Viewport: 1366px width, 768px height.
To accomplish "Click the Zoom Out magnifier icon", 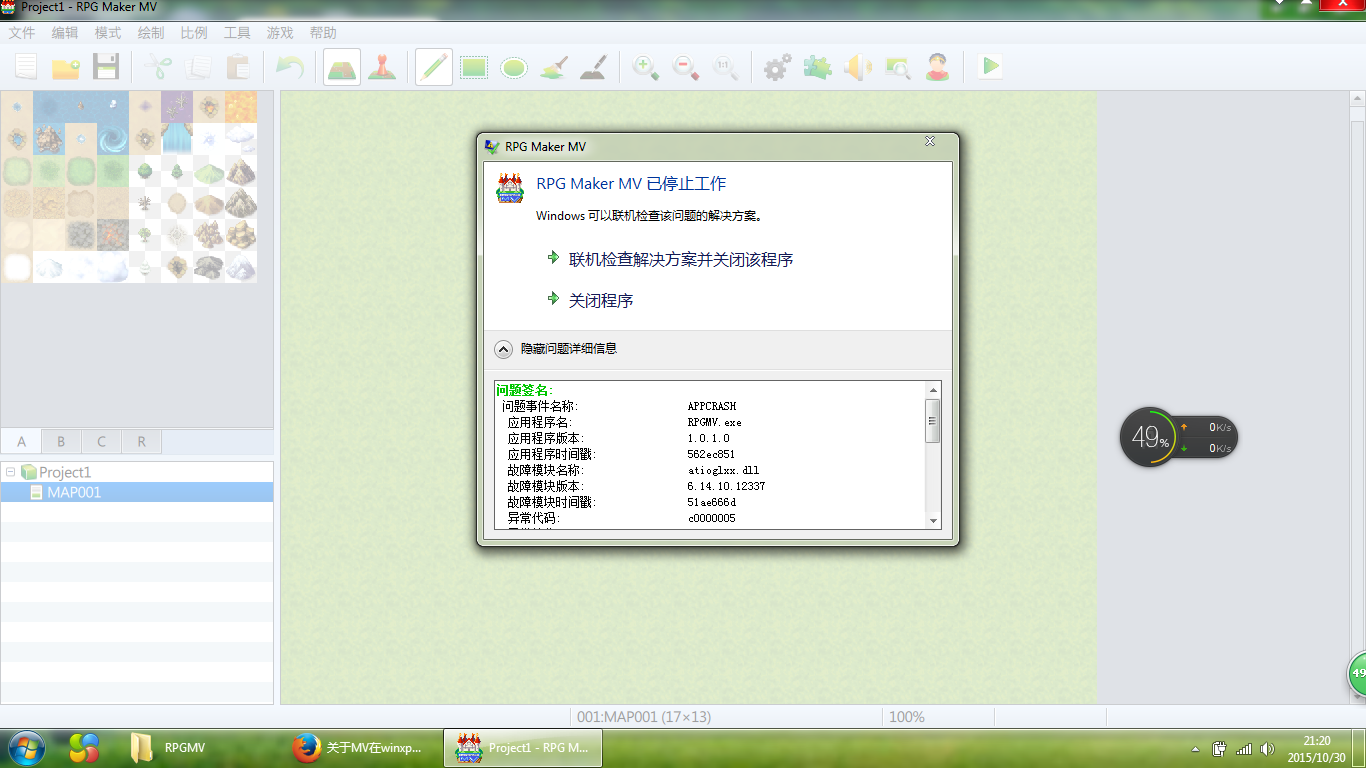I will 685,67.
